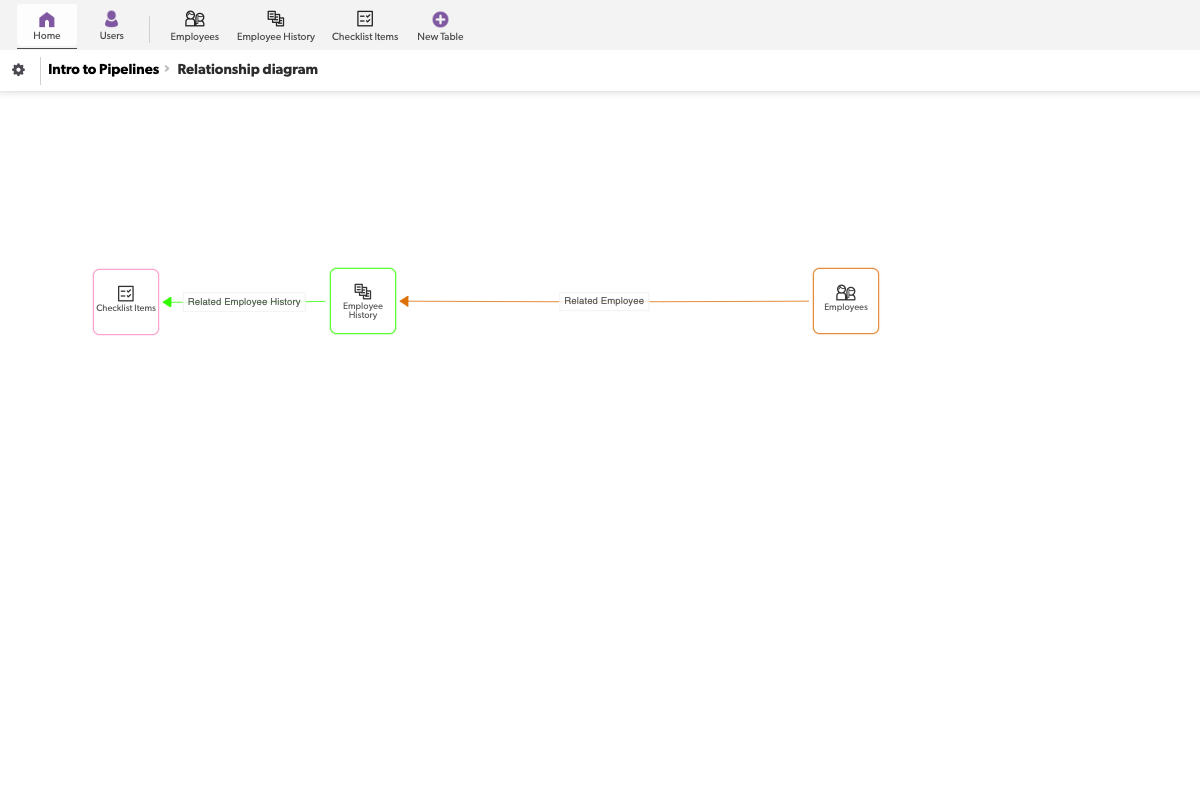This screenshot has width=1200, height=800.
Task: Click the checklist icon inside the pink diagram node
Action: pos(126,293)
